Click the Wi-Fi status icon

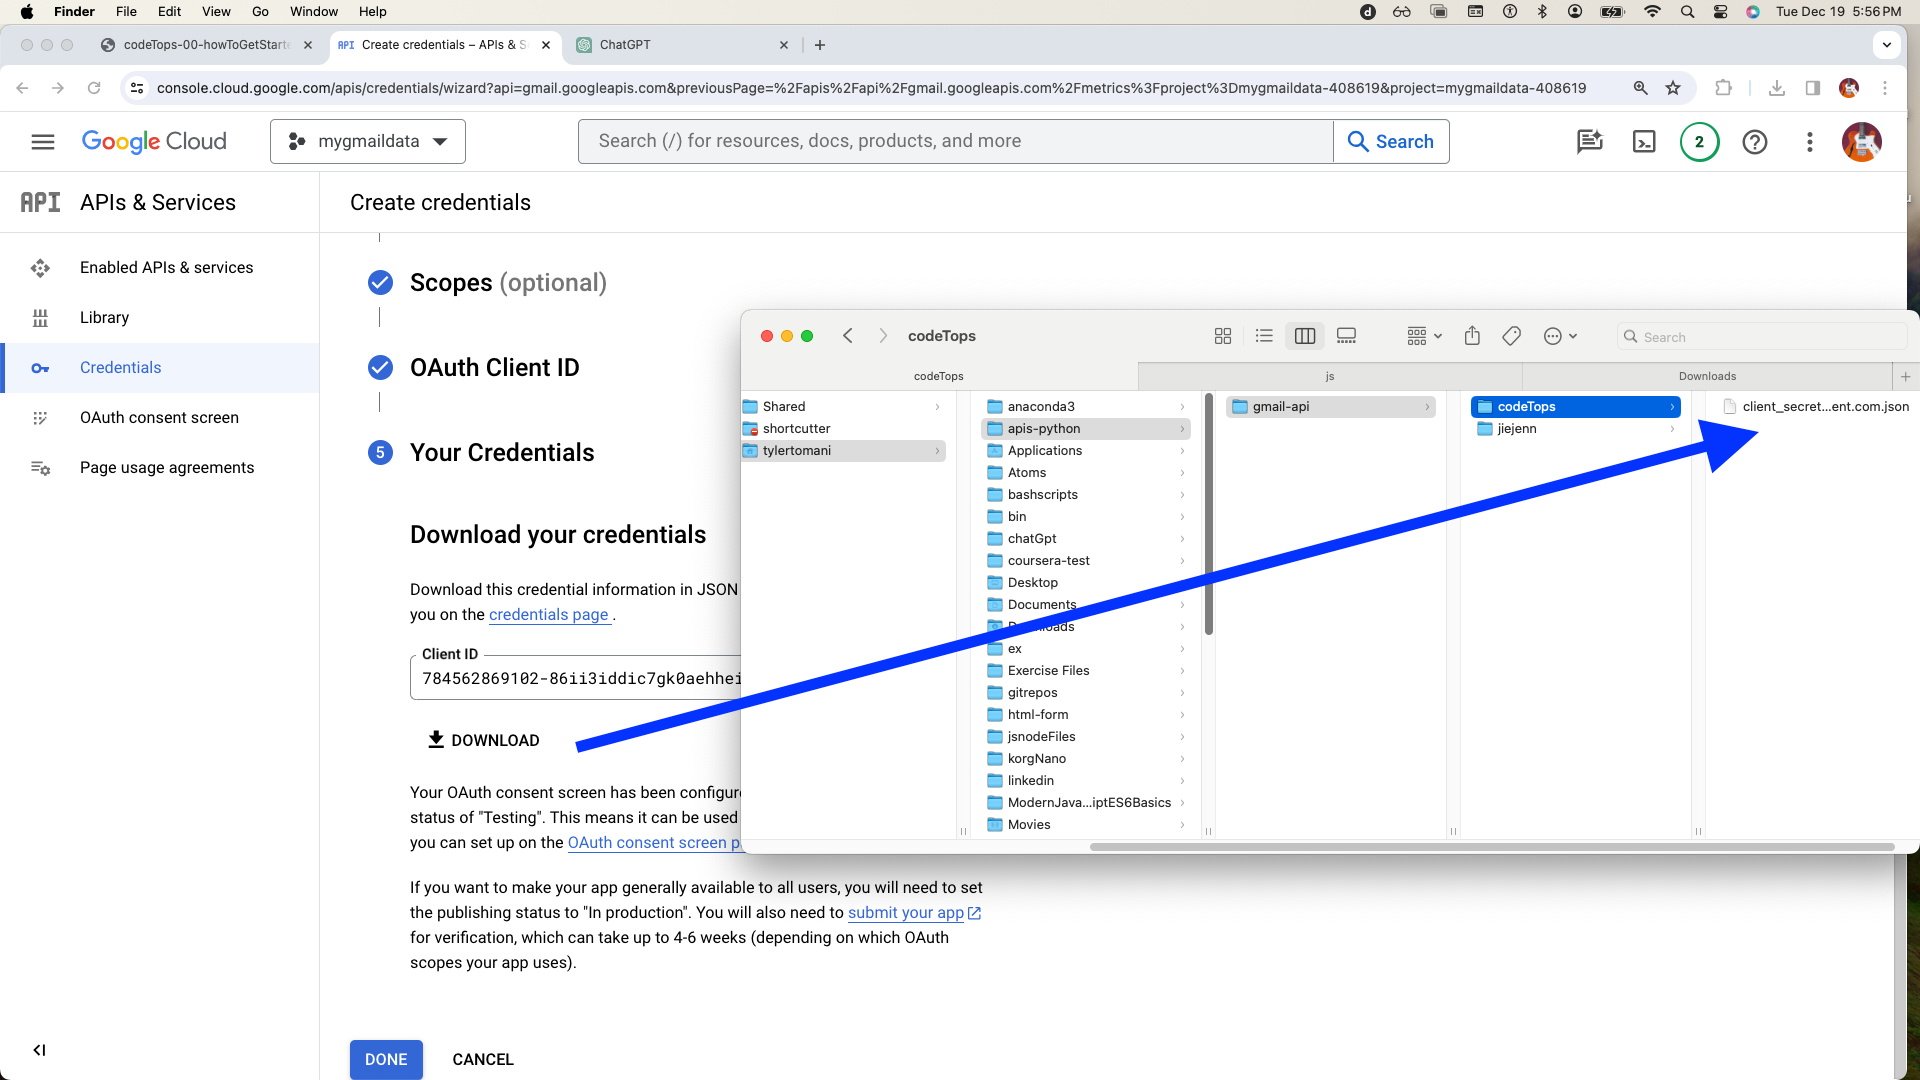(1652, 12)
